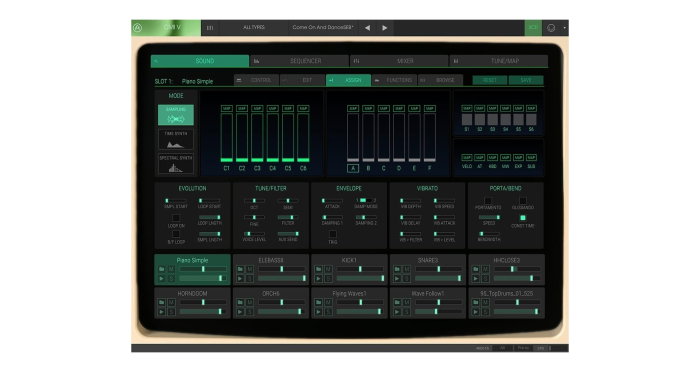700x372 pixels.
Task: Go to the previous preset arrow
Action: [x=367, y=28]
